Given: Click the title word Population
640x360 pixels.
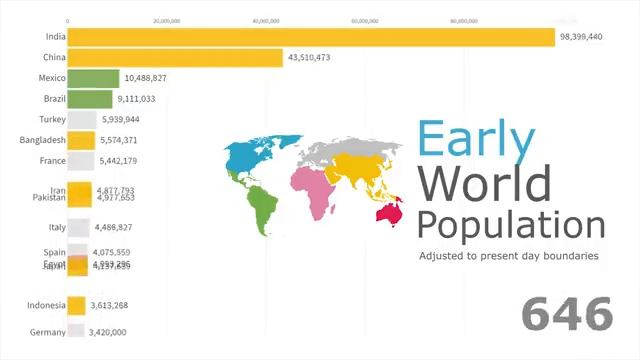Looking at the screenshot, I should [511, 227].
